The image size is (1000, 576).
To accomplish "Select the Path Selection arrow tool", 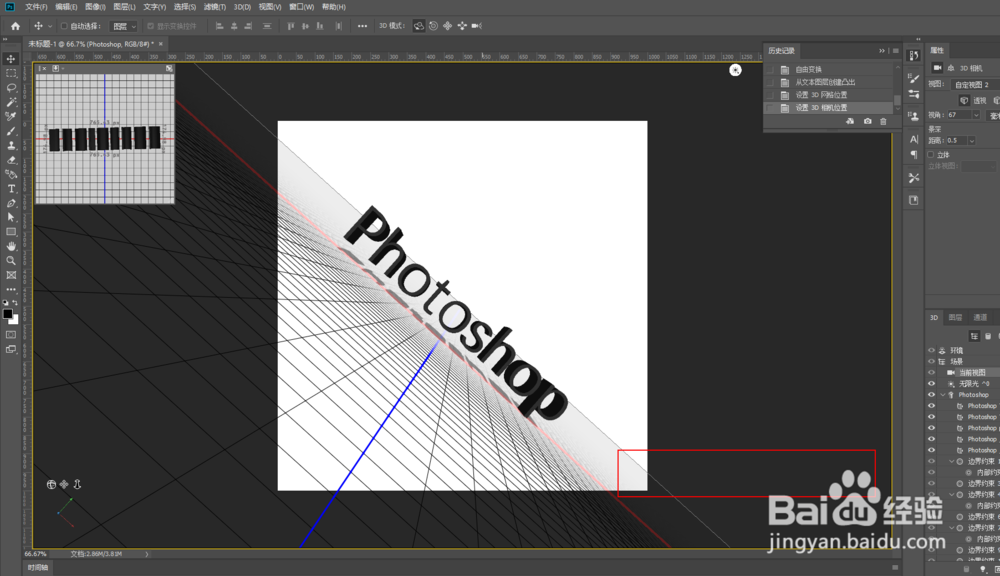I will click(x=11, y=218).
